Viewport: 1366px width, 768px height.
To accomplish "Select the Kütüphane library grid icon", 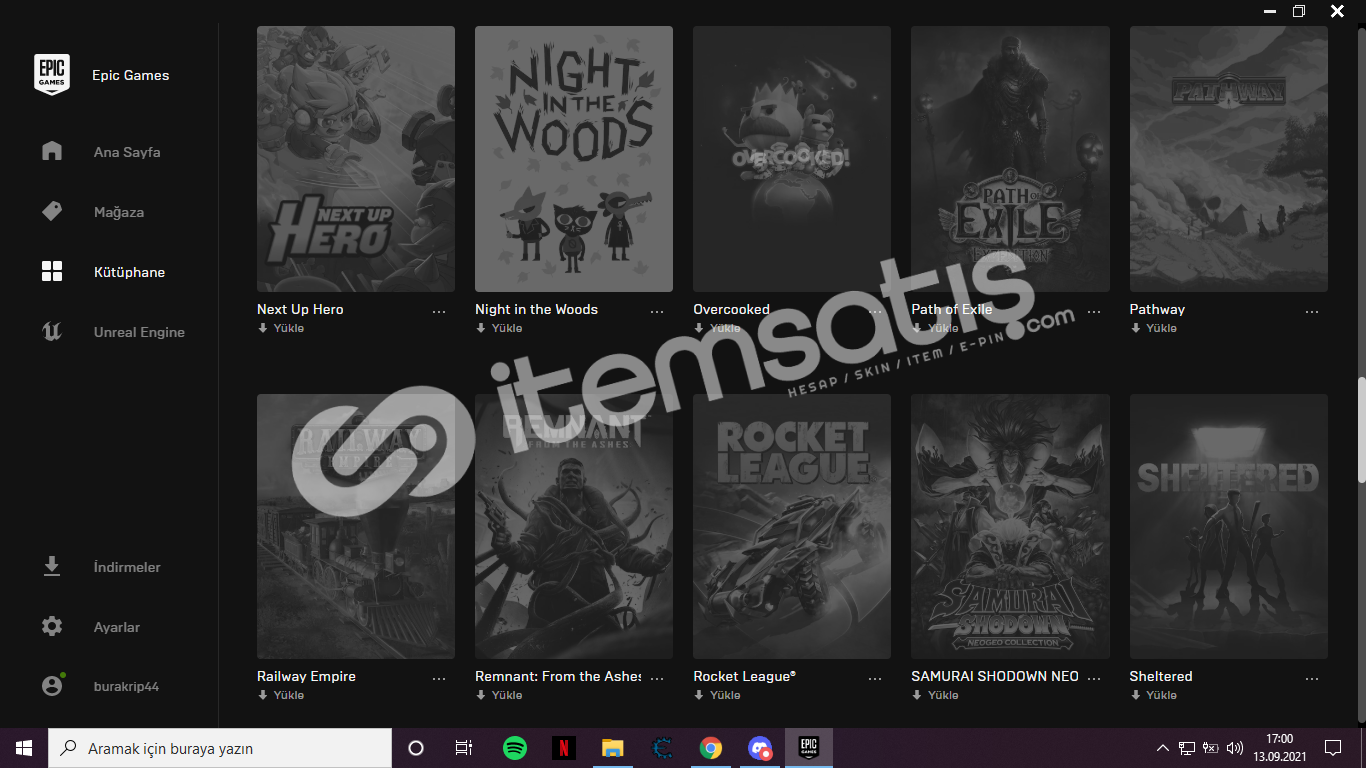I will 52,271.
